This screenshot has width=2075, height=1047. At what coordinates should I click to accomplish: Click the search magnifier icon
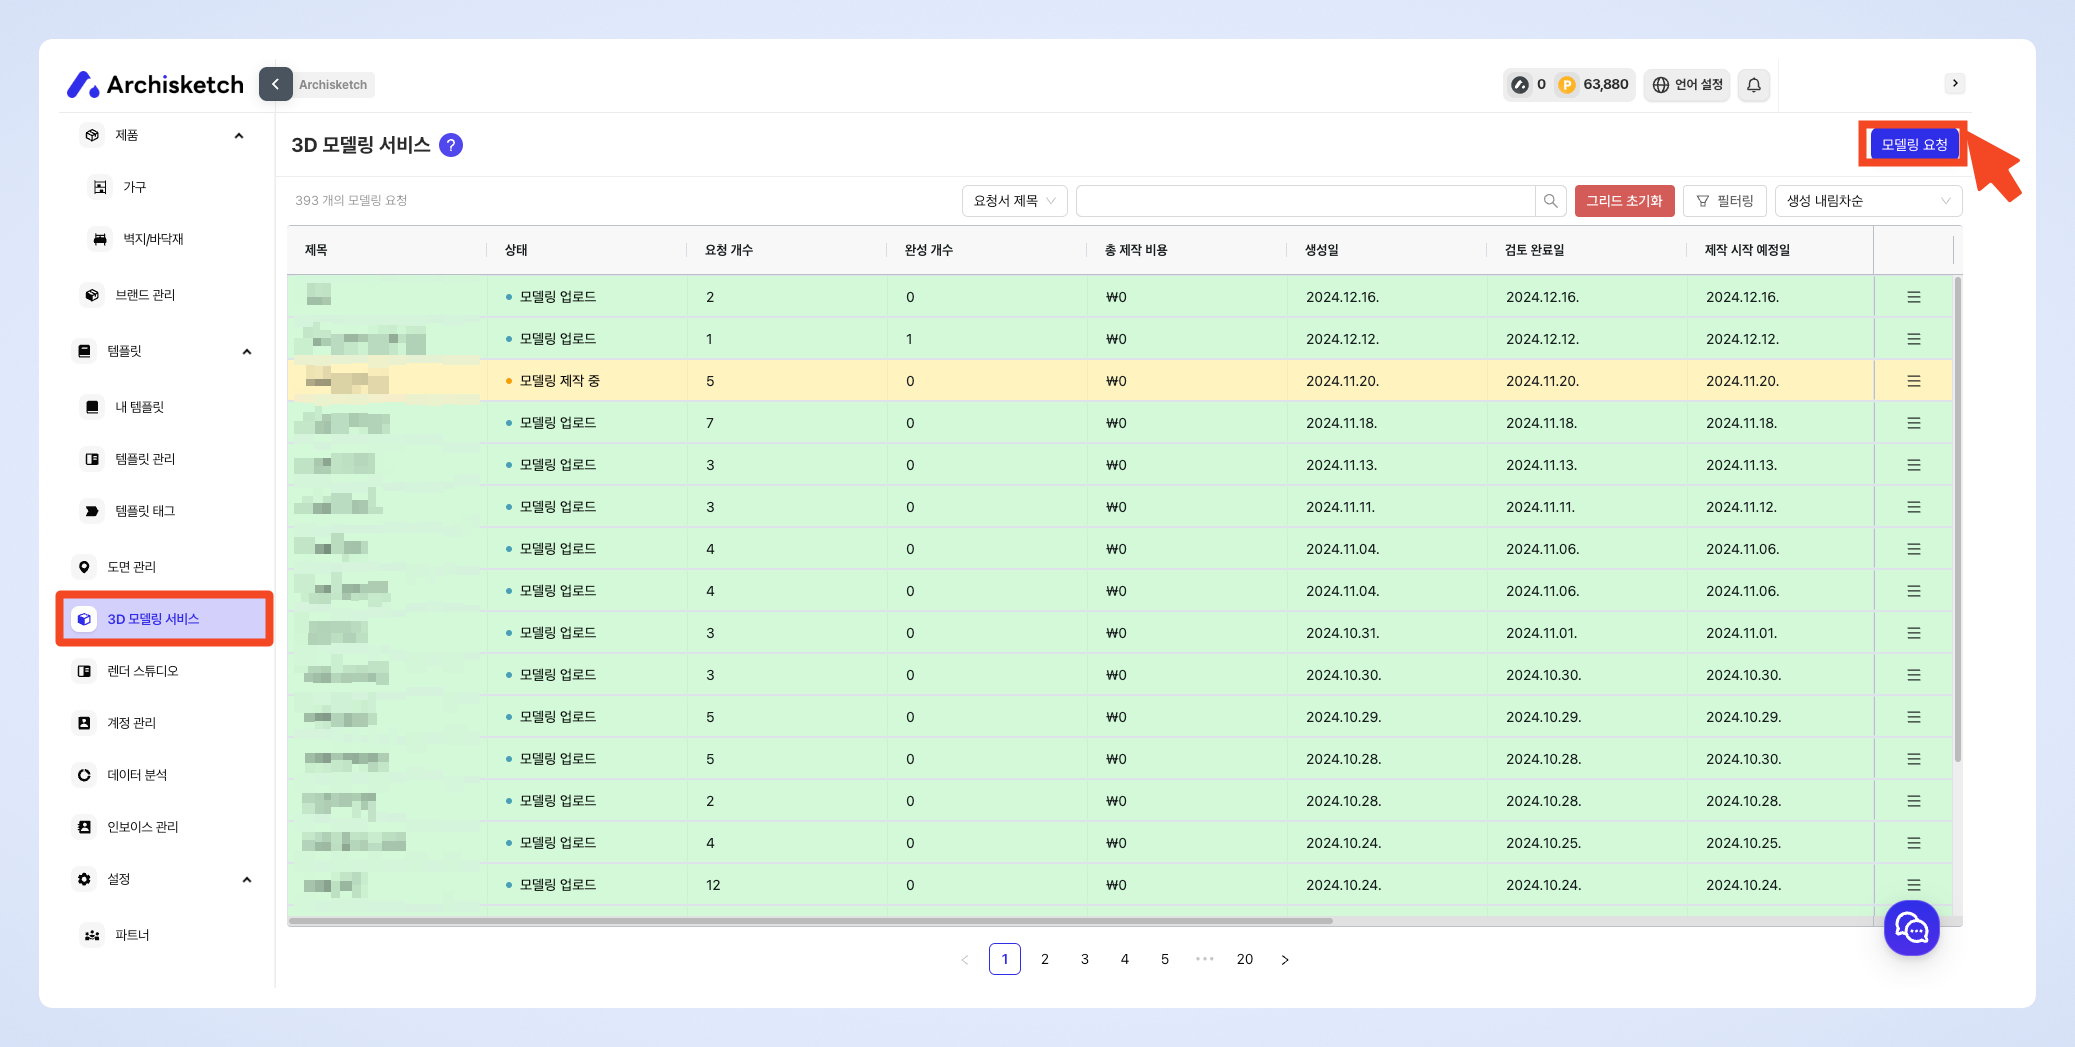coord(1550,201)
